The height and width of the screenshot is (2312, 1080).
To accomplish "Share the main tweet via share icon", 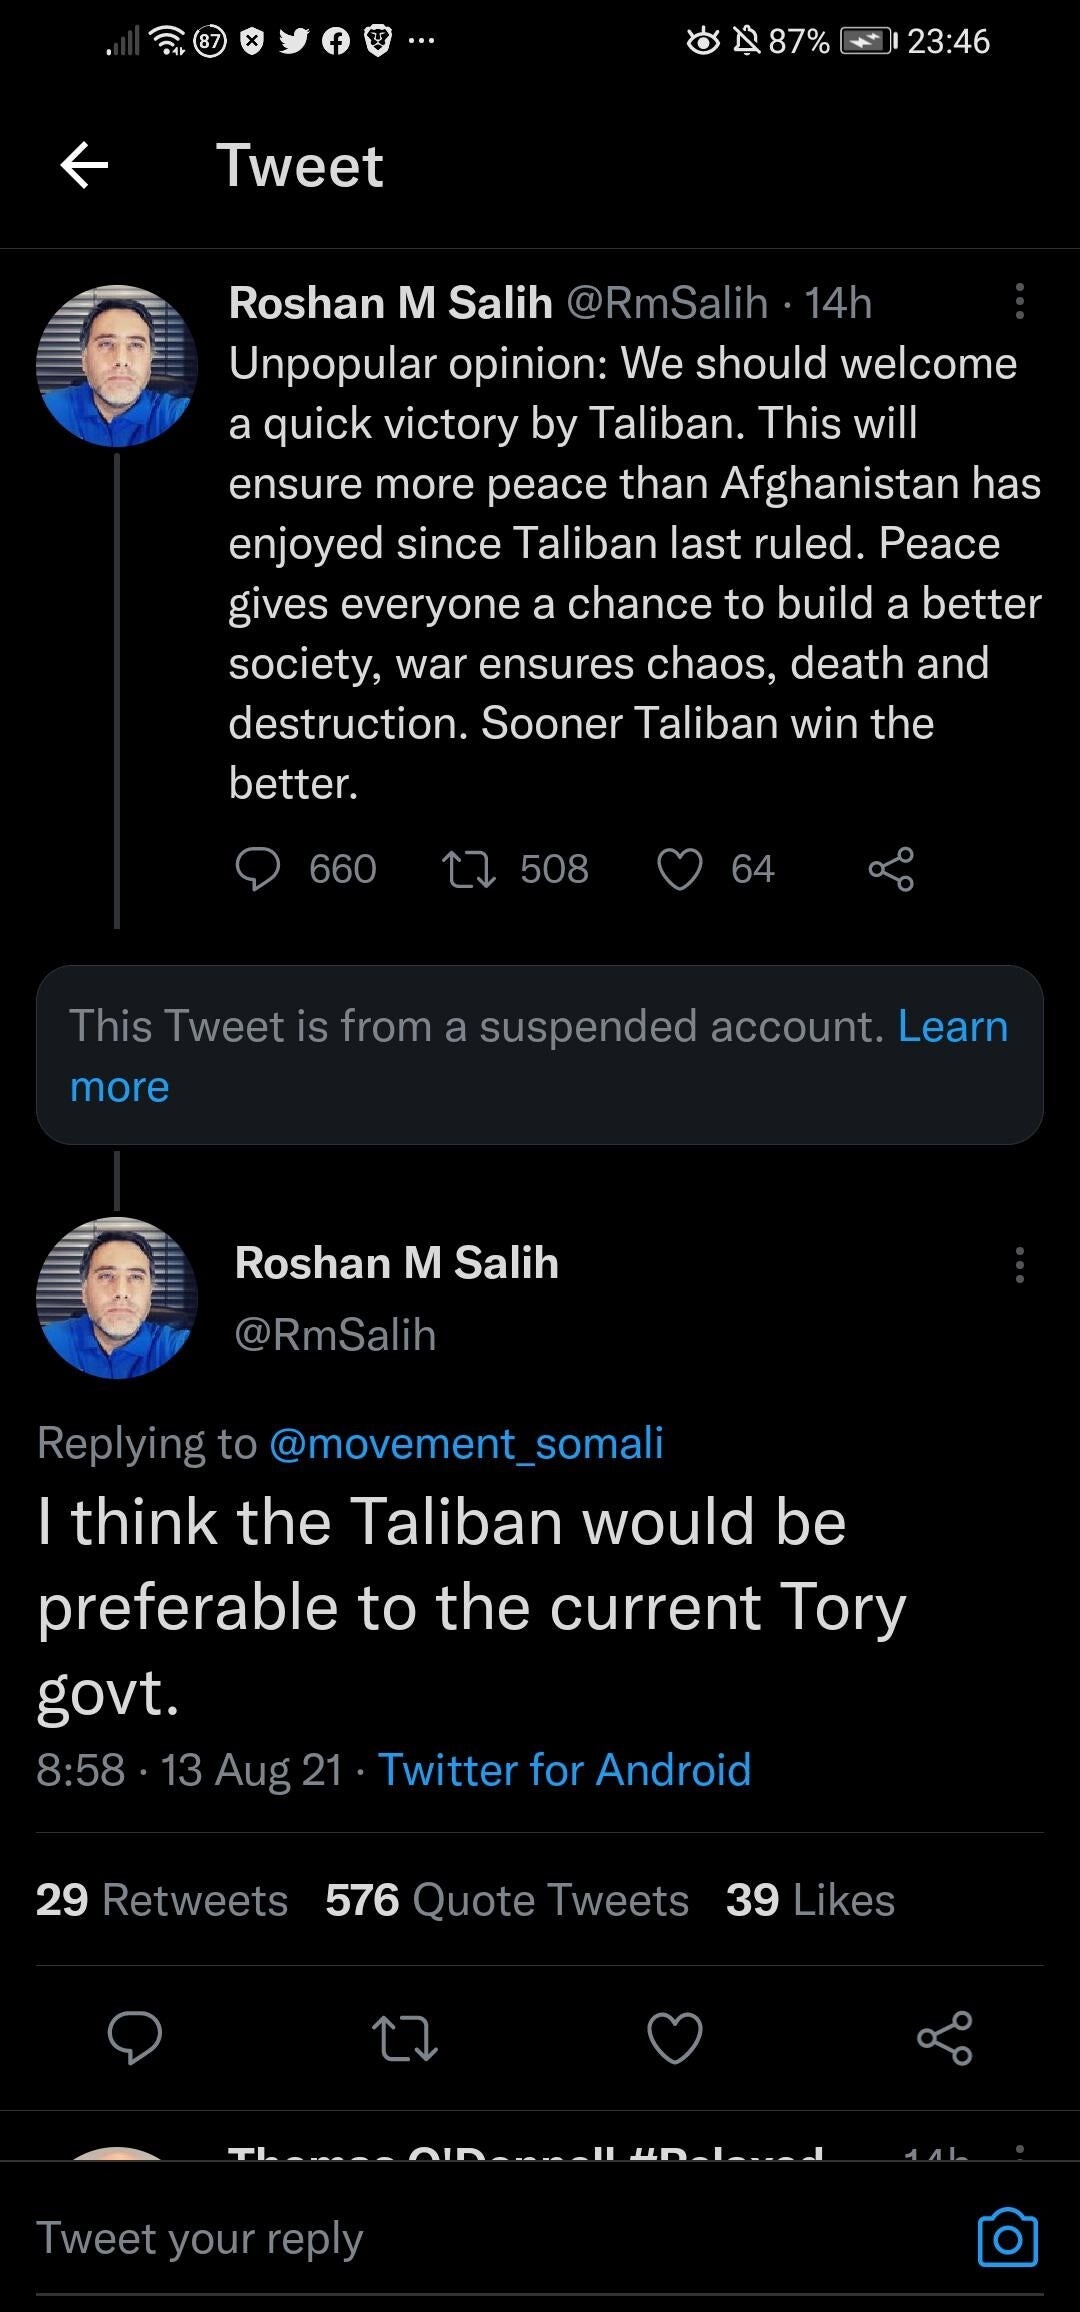I will 945,2037.
